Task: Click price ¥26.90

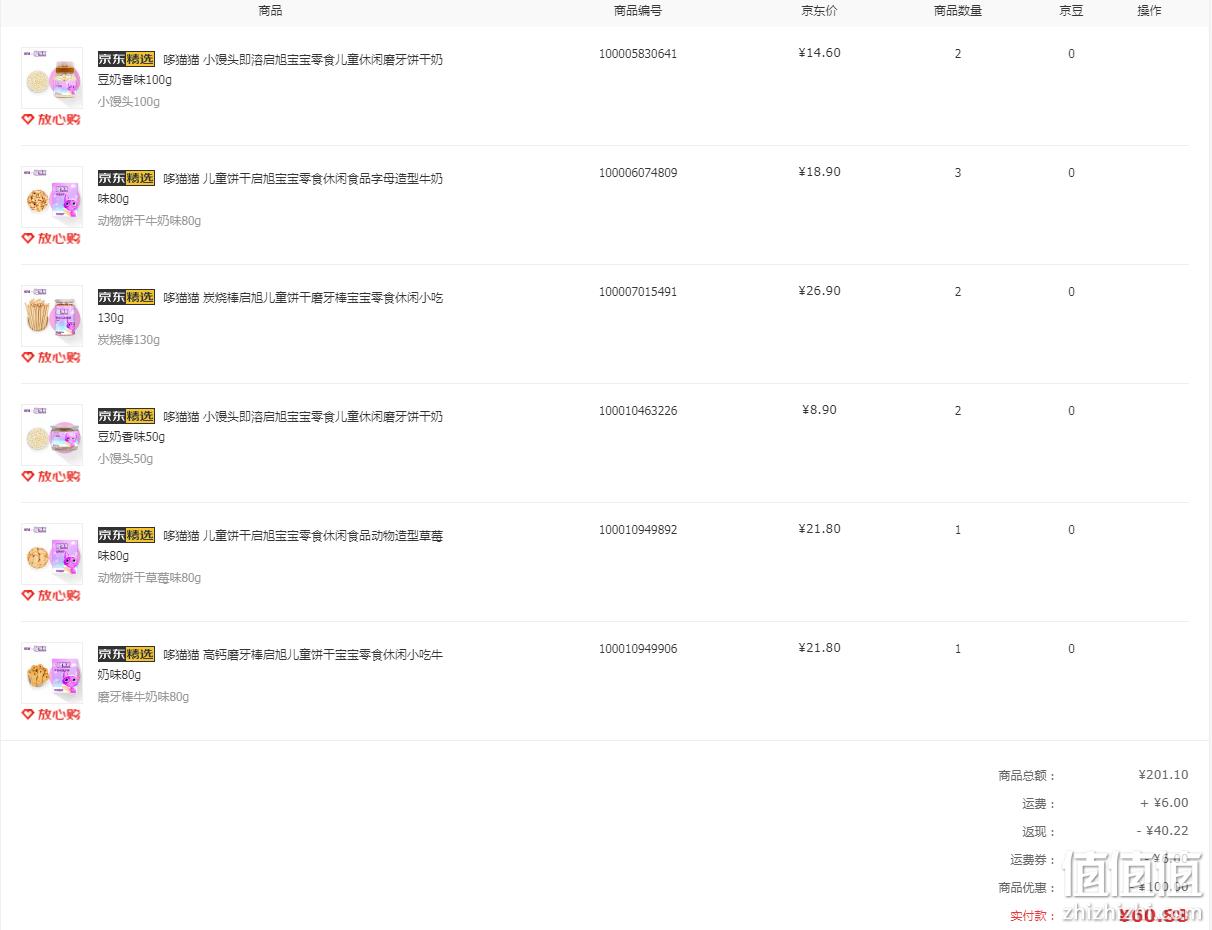Action: tap(819, 291)
